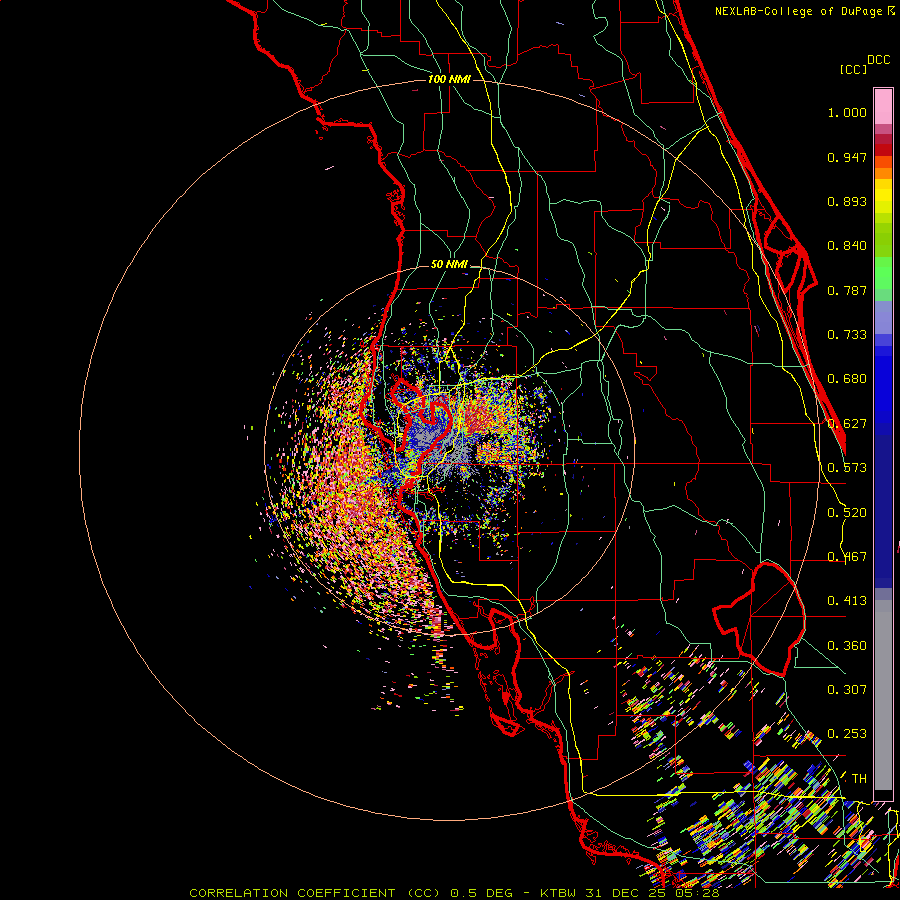The height and width of the screenshot is (900, 900).
Task: Click the 0.520 legend value
Action: [x=847, y=513]
